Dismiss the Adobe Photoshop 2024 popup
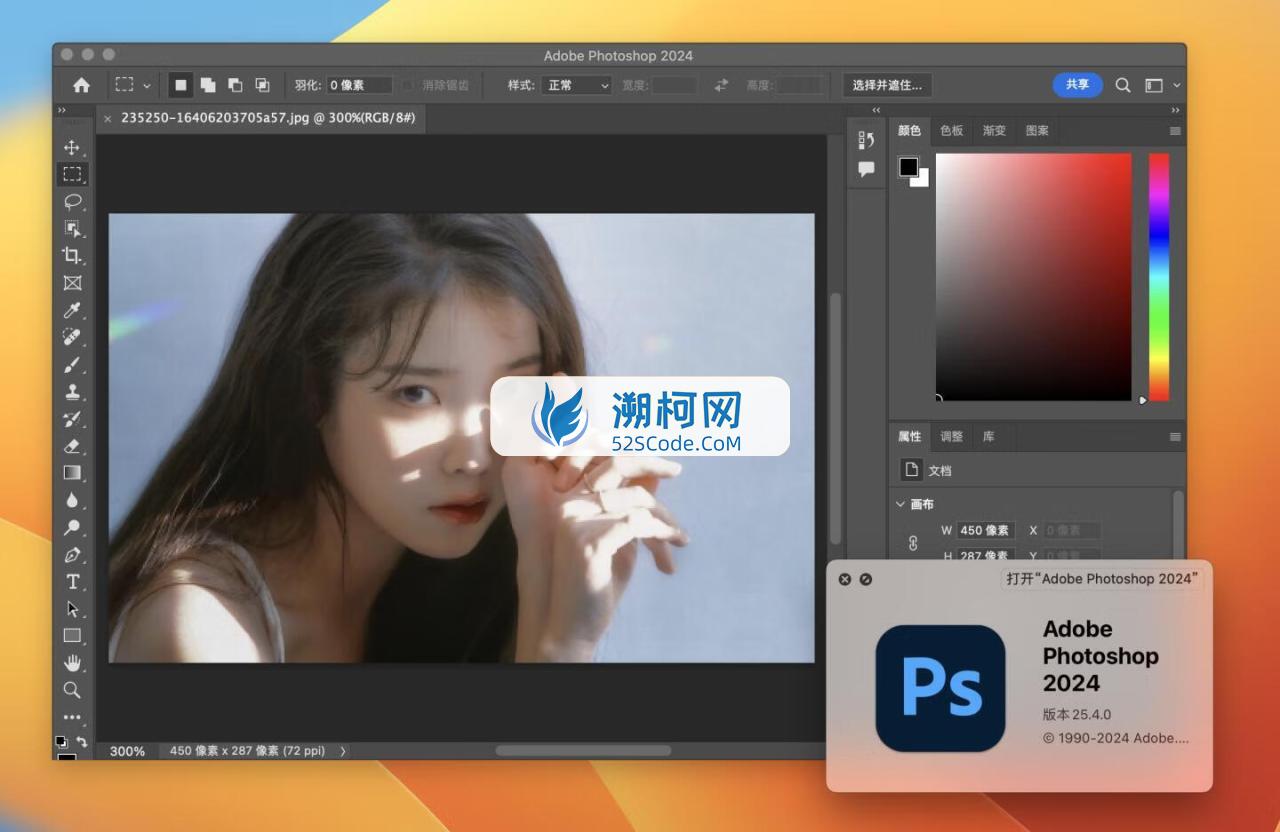This screenshot has width=1280, height=832. 845,579
